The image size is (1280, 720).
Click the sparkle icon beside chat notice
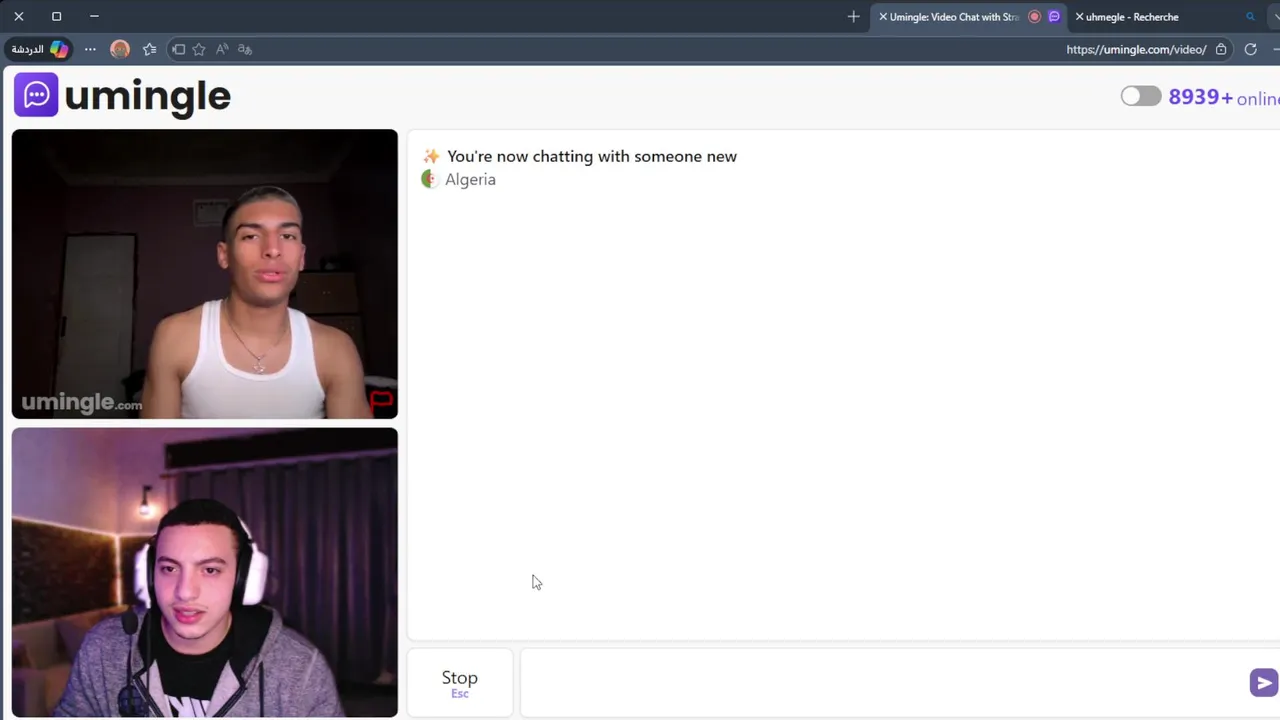(x=431, y=156)
